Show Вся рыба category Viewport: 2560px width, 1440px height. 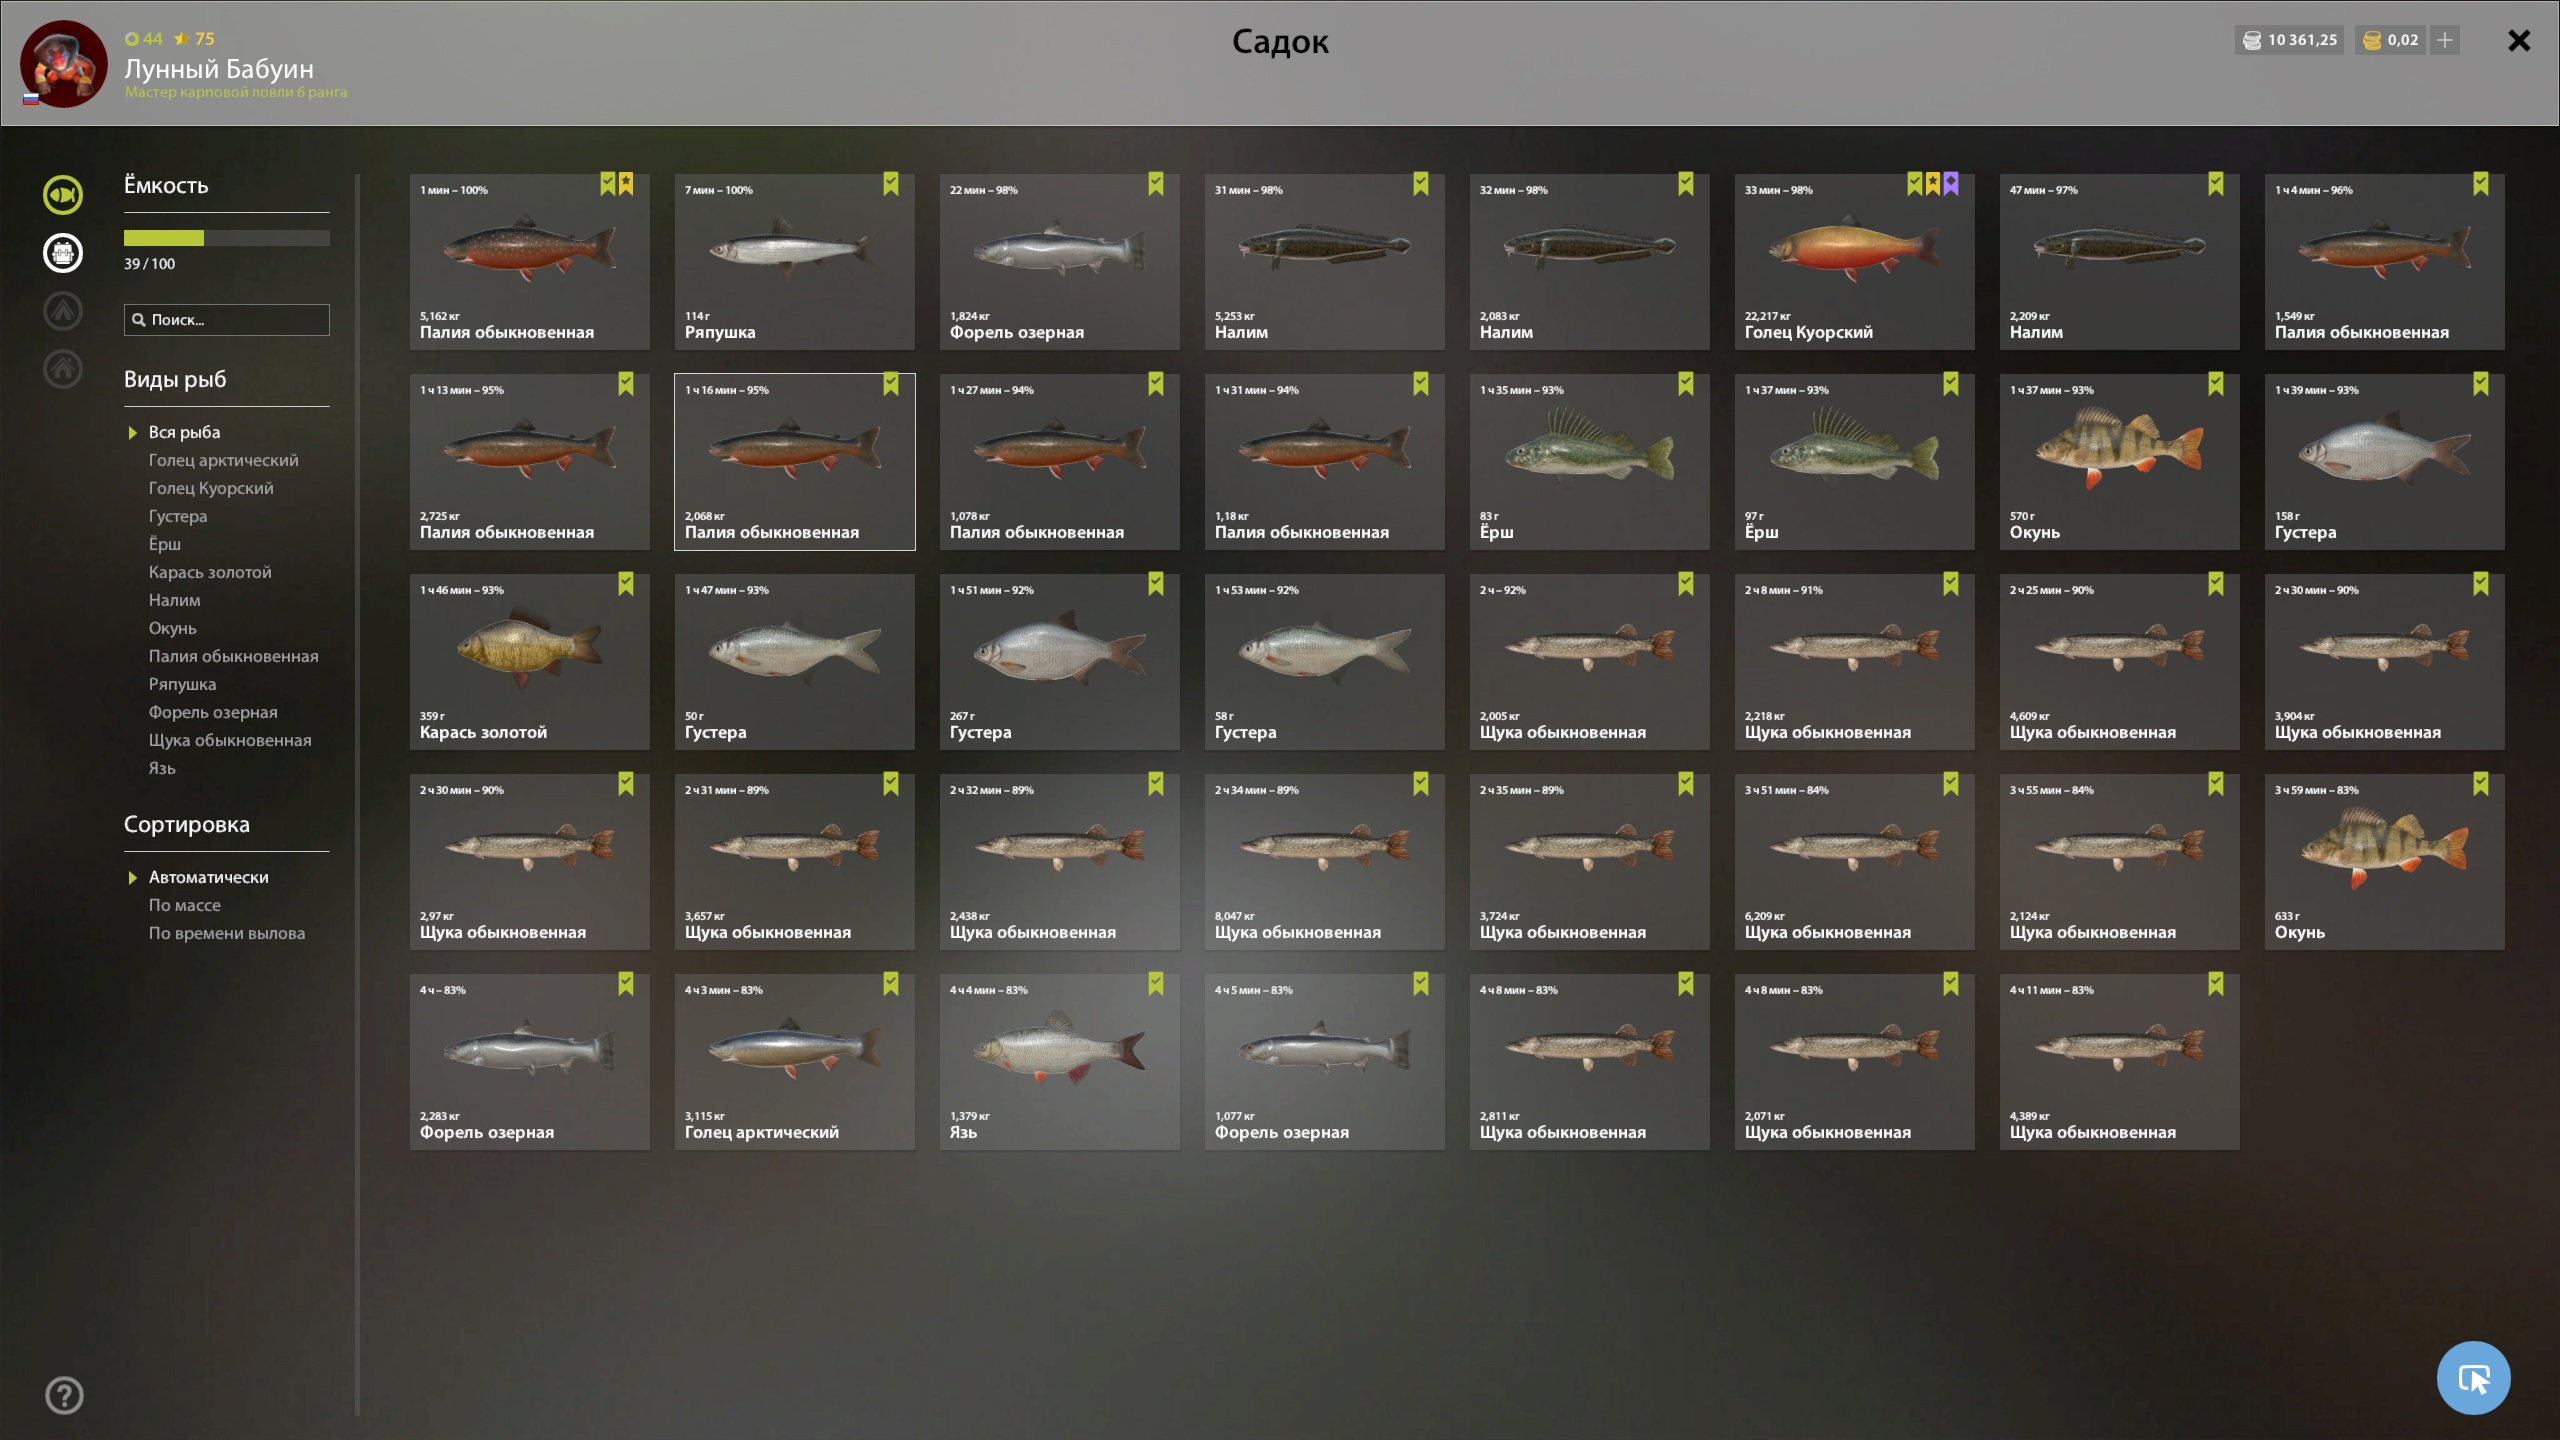point(185,432)
